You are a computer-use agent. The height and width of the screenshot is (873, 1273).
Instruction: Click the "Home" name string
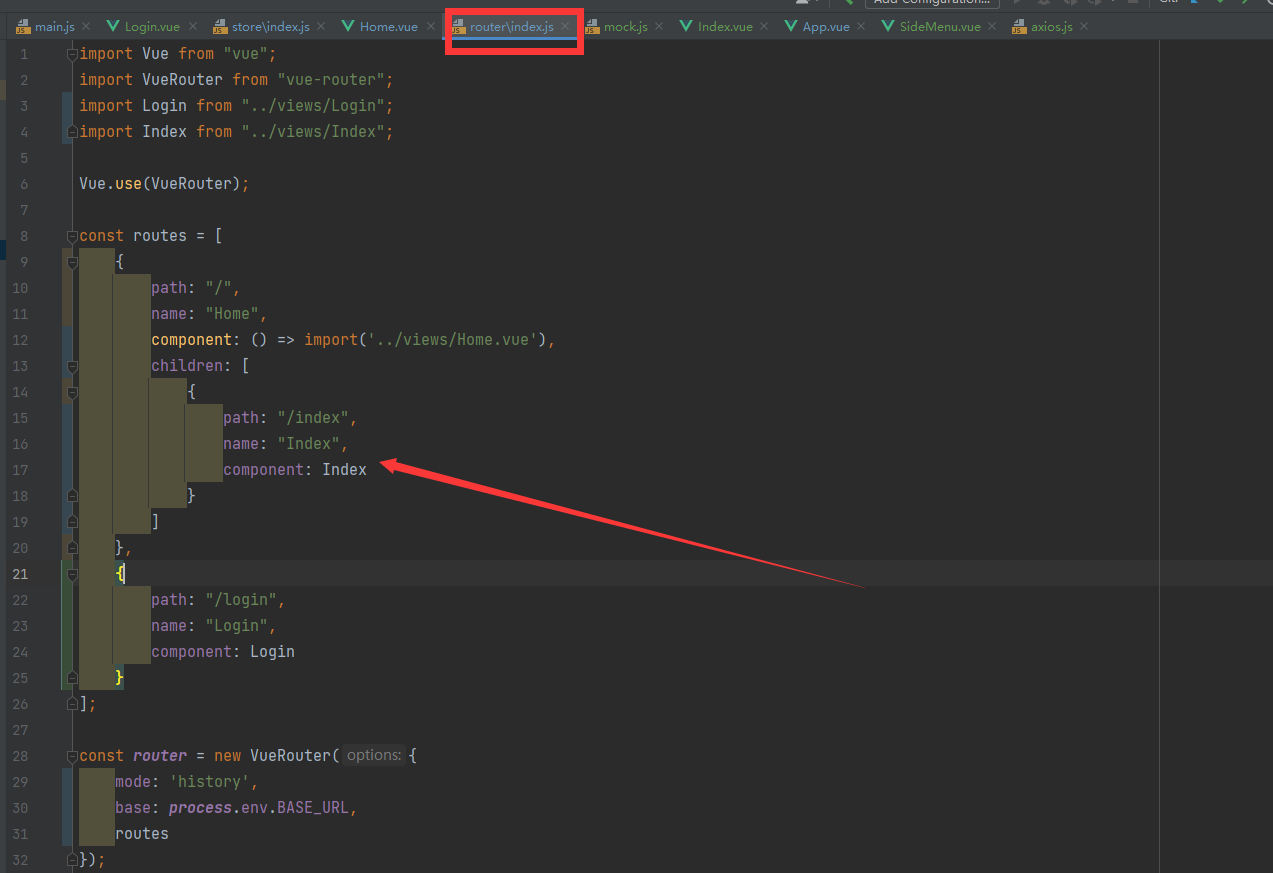coord(232,314)
